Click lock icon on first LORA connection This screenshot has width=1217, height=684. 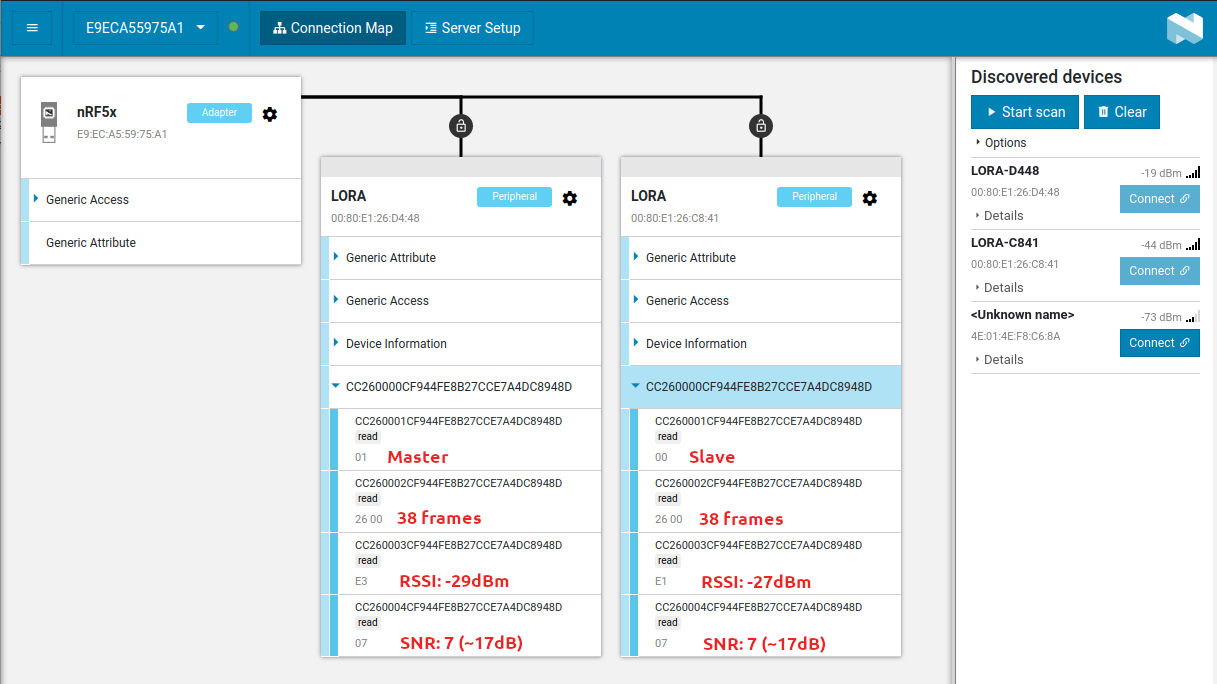(461, 126)
